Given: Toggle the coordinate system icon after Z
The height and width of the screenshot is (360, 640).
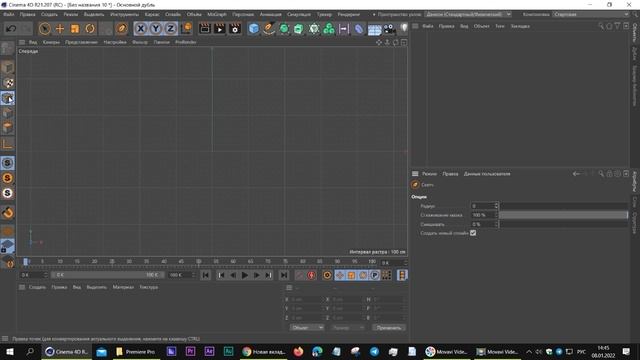Looking at the screenshot, I should pos(186,29).
